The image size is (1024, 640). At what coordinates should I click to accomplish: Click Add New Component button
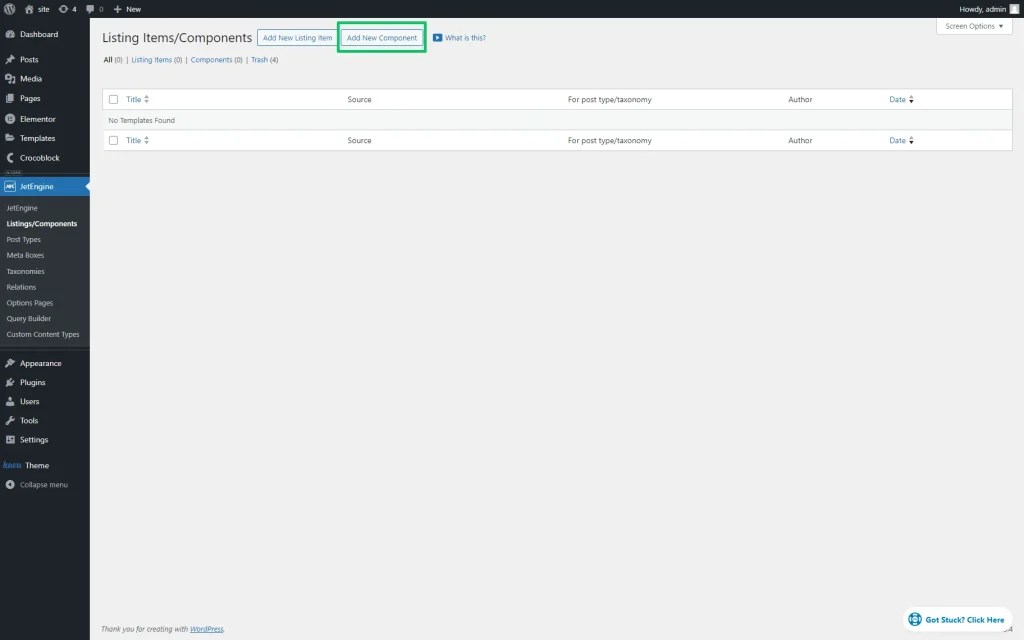tap(381, 38)
